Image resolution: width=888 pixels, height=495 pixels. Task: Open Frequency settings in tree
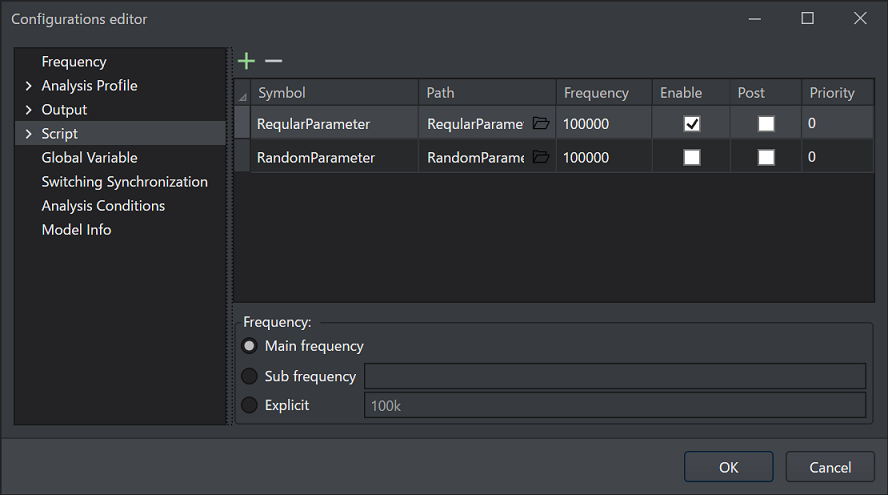[x=74, y=62]
